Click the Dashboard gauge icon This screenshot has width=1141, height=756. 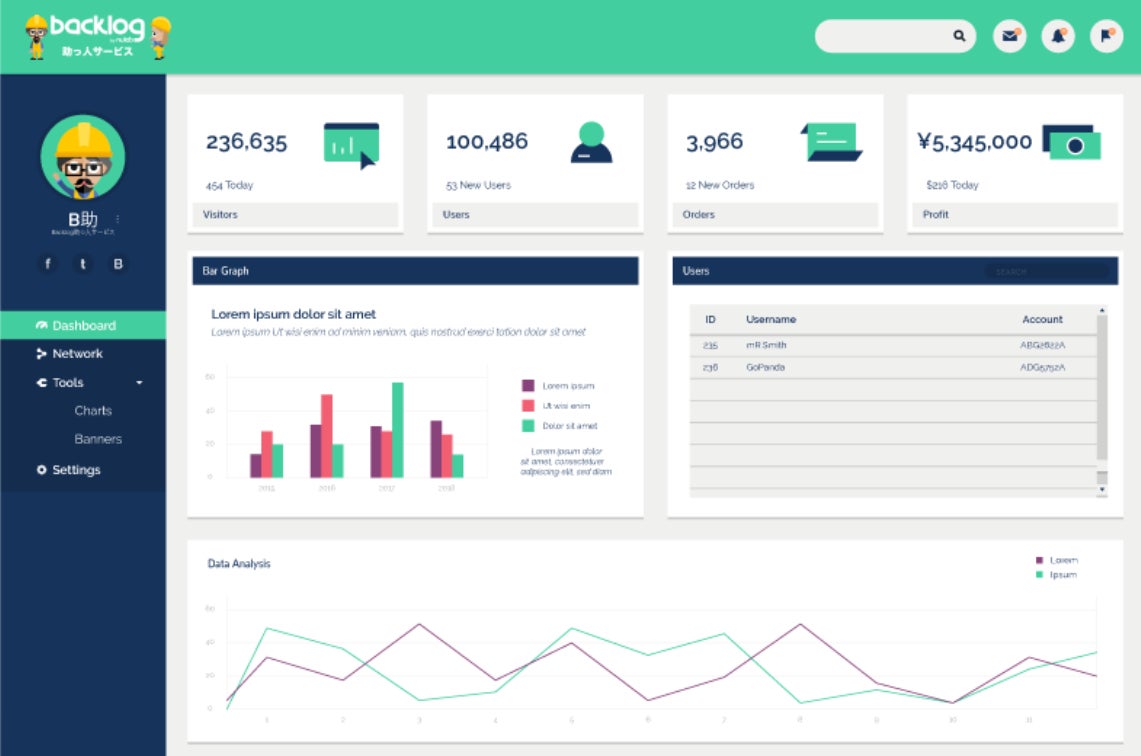[x=41, y=325]
